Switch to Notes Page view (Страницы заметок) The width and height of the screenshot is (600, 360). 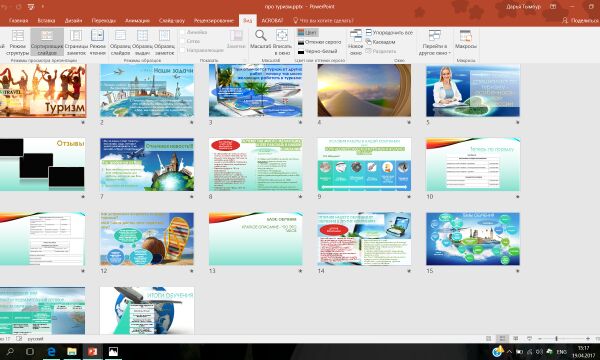76,42
